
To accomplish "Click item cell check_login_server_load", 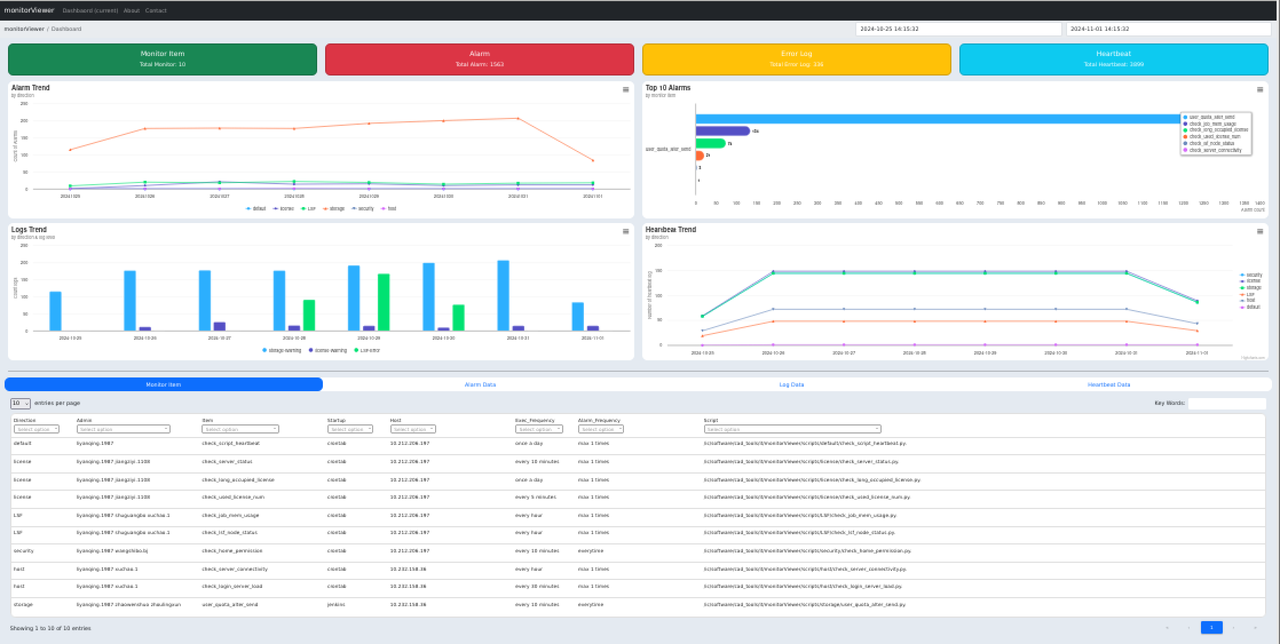I will click(x=232, y=586).
